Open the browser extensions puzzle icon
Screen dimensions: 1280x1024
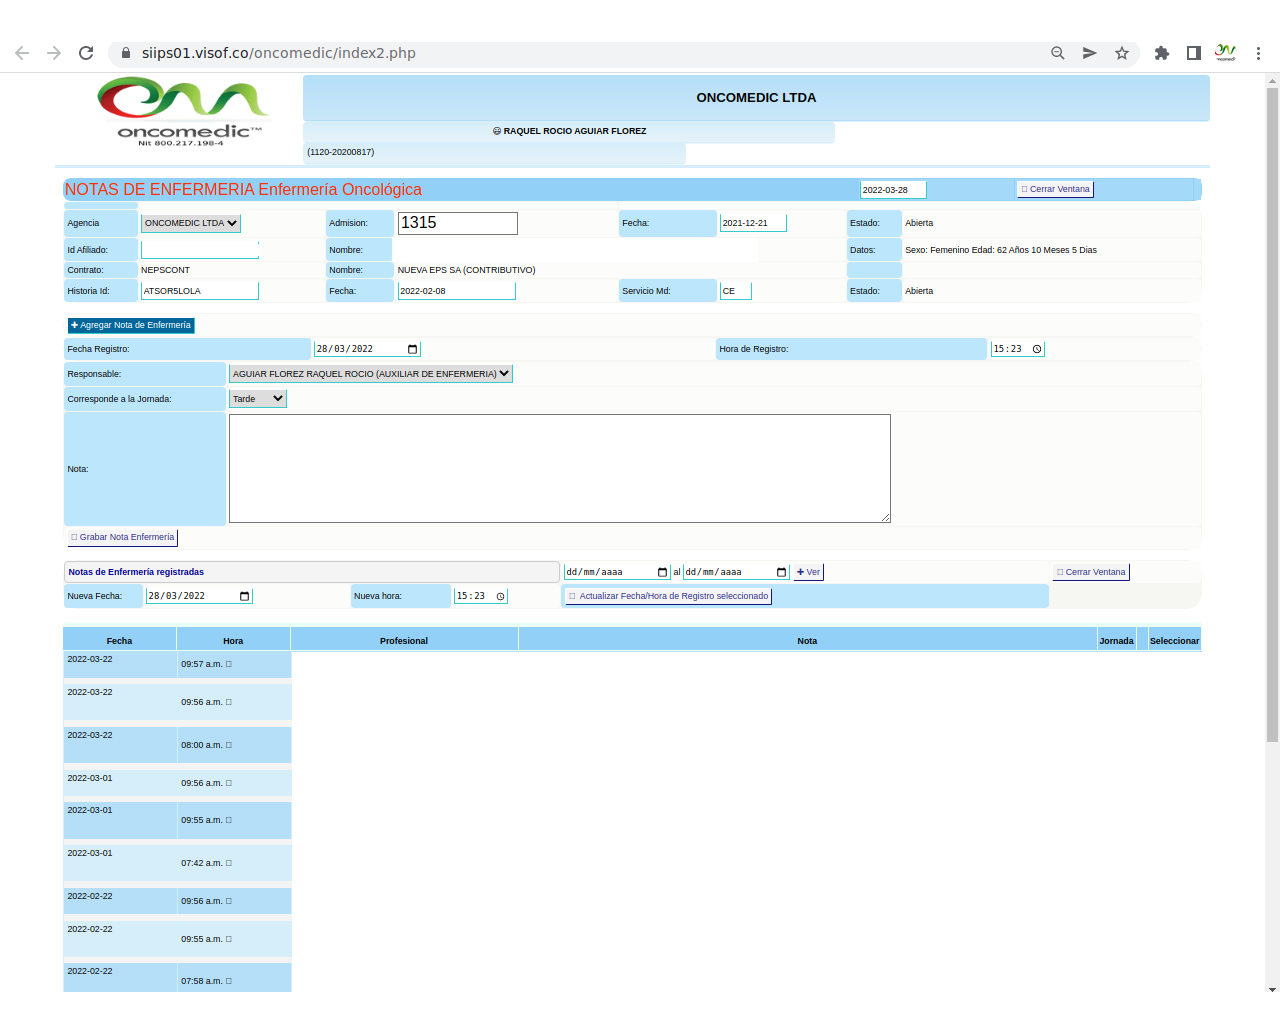click(1161, 53)
